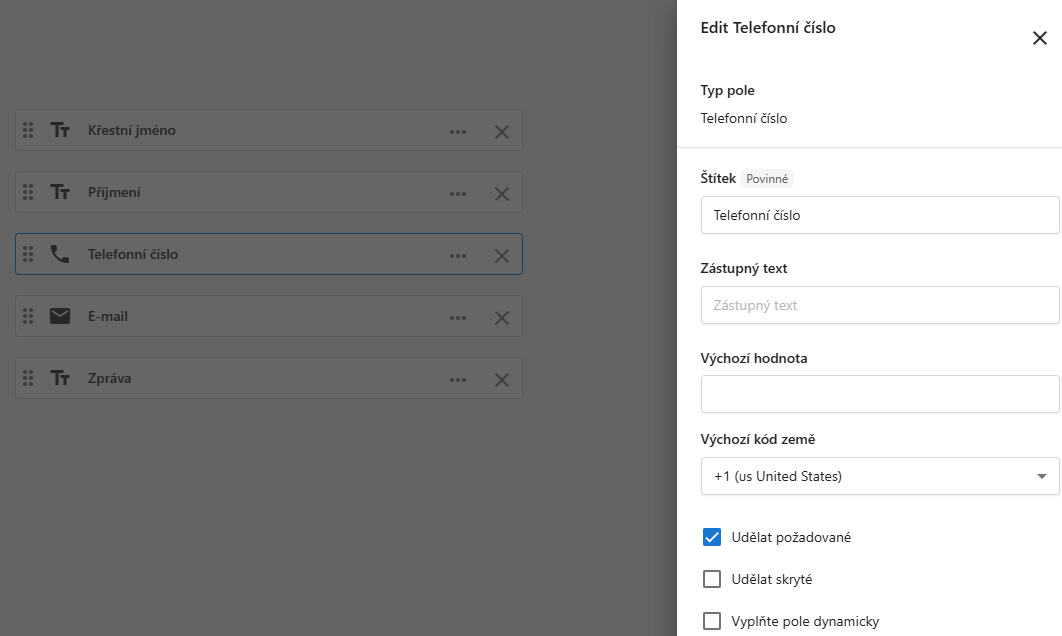Uncheck the Udělat požadované checkbox
The height and width of the screenshot is (636, 1062).
[x=712, y=537]
